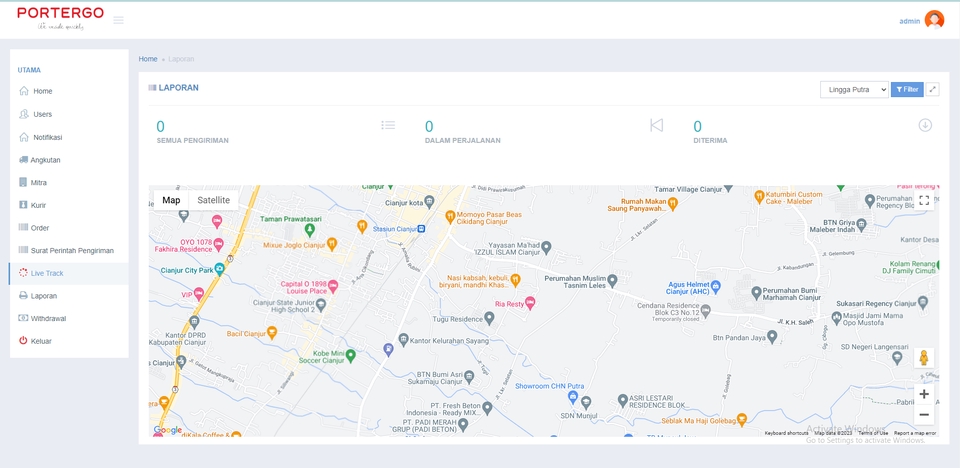This screenshot has width=960, height=468.
Task: Click the Google logo on the map
Action: 167,430
